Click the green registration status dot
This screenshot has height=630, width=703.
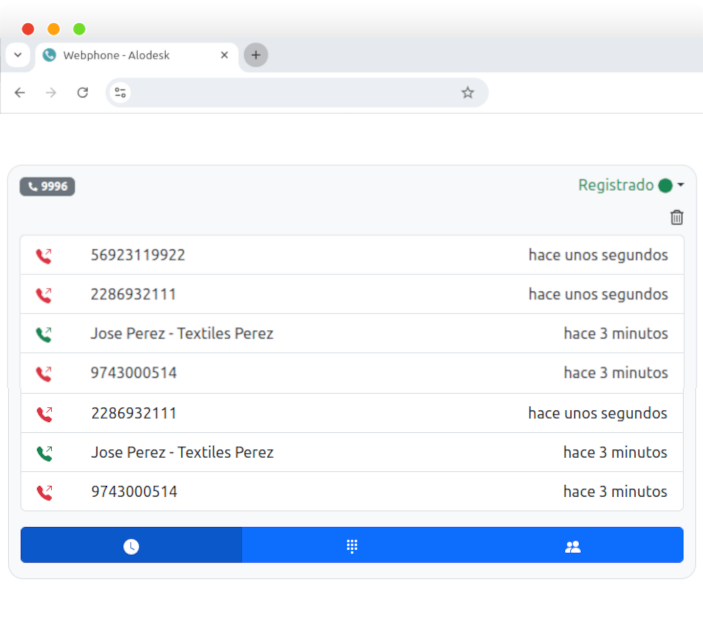click(x=665, y=185)
